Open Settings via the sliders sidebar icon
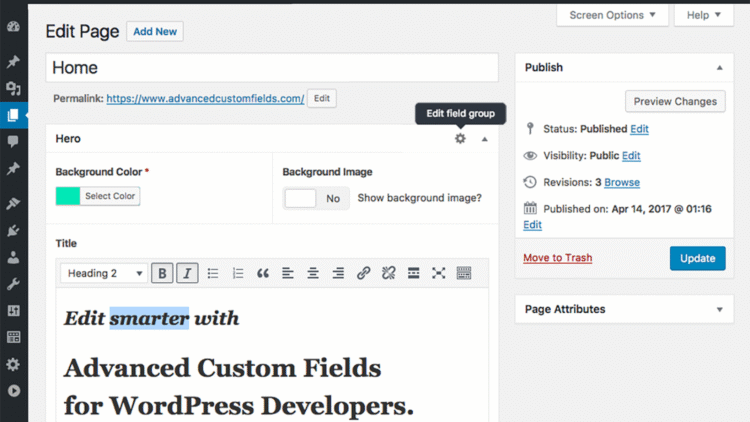 click(13, 311)
